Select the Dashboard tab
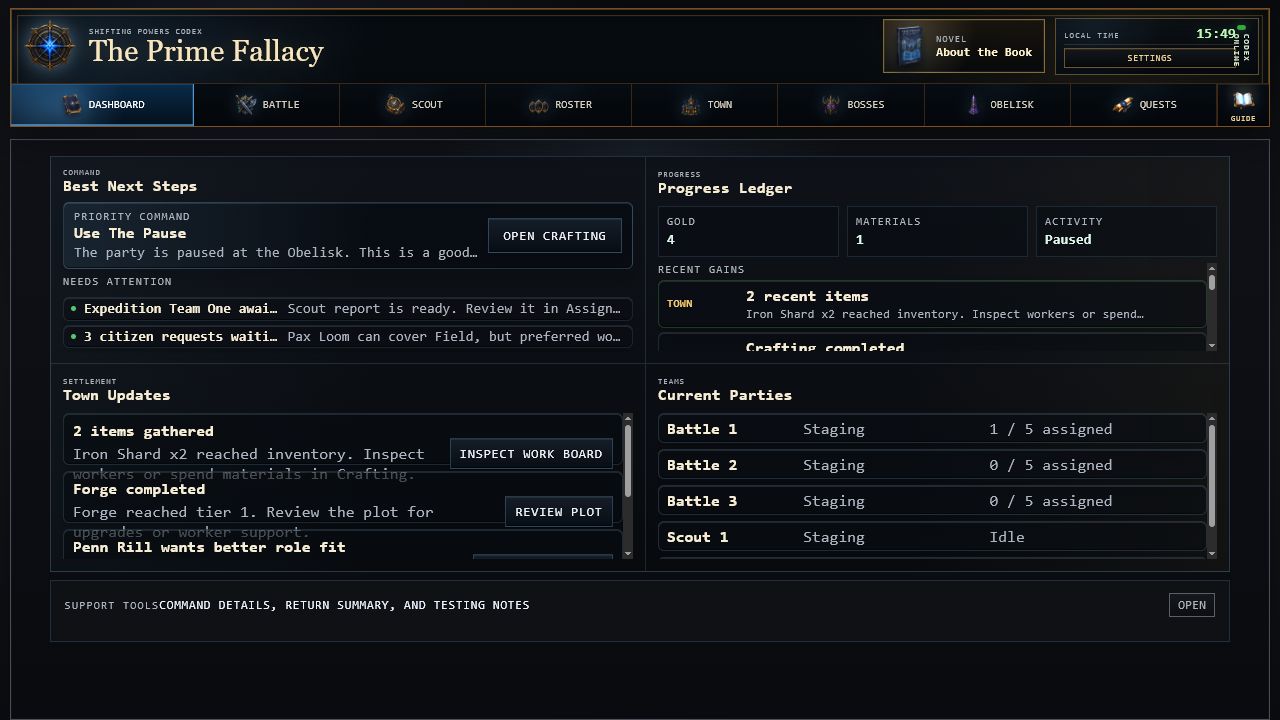Image resolution: width=1280 pixels, height=720 pixels. tap(102, 105)
